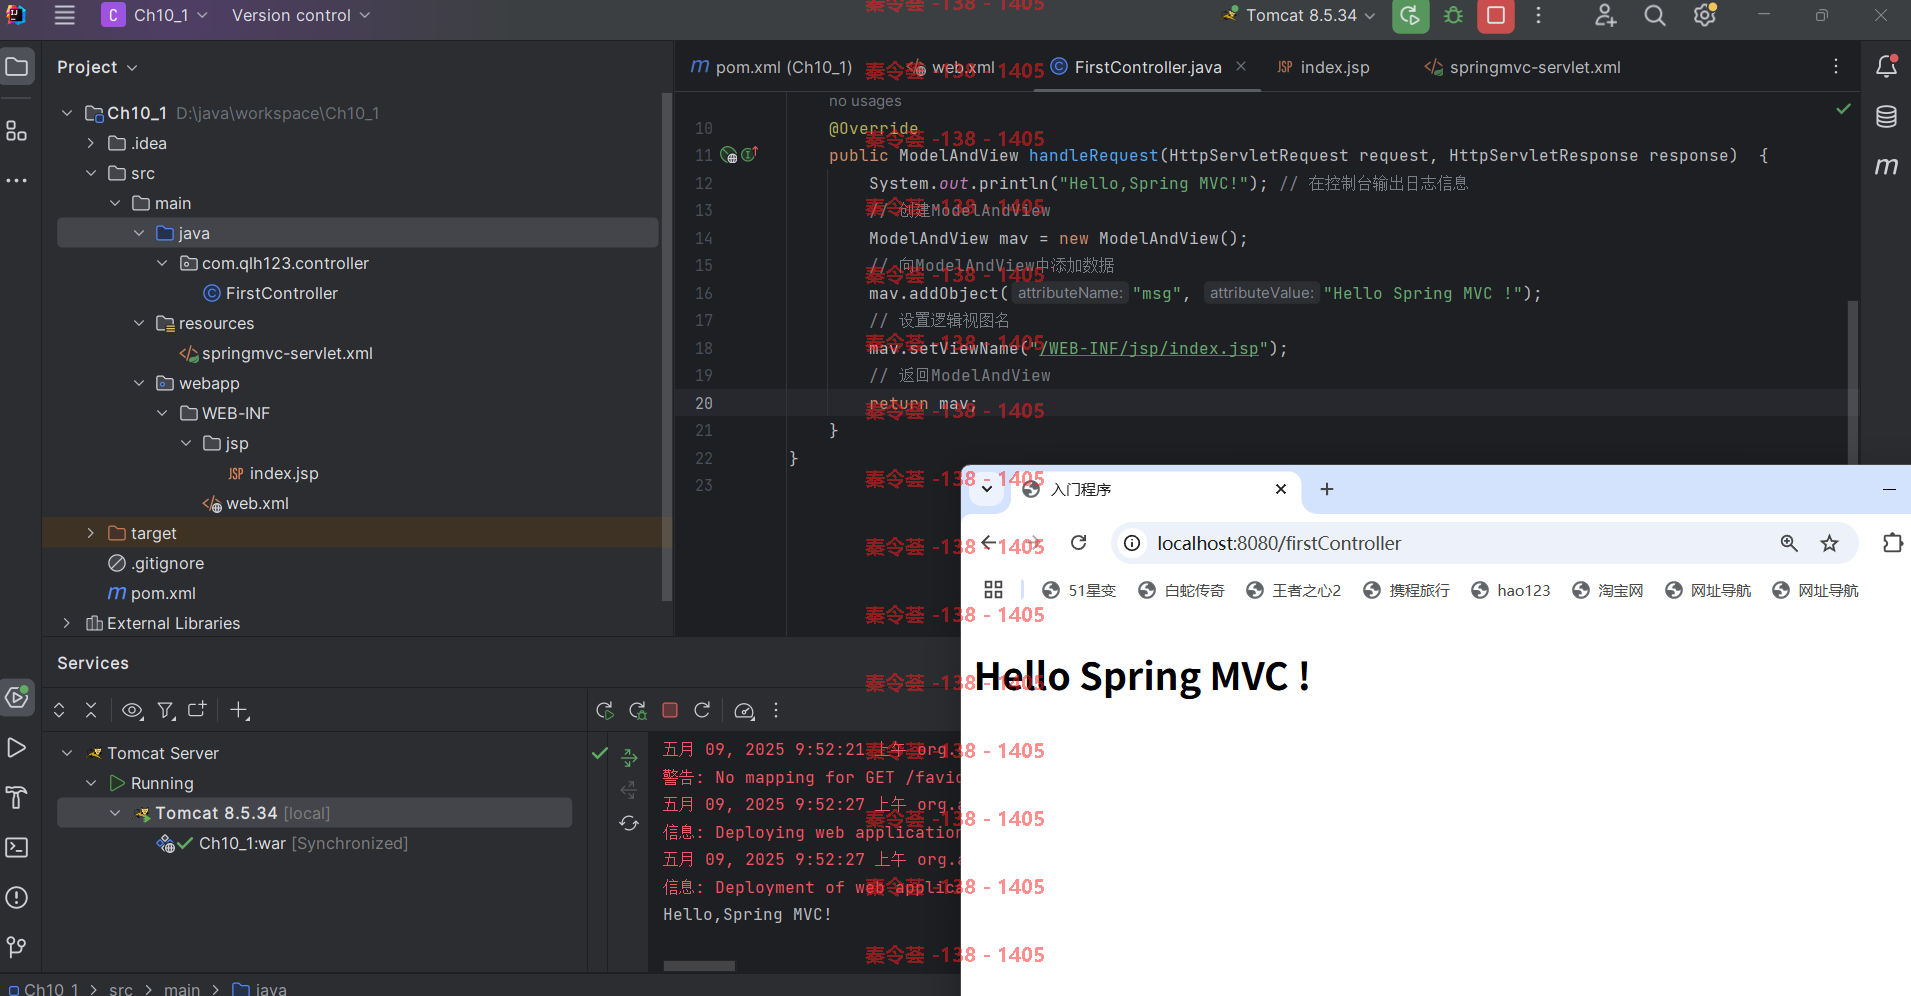Open Code With Me user icon
Image resolution: width=1911 pixels, height=996 pixels.
pyautogui.click(x=1605, y=15)
